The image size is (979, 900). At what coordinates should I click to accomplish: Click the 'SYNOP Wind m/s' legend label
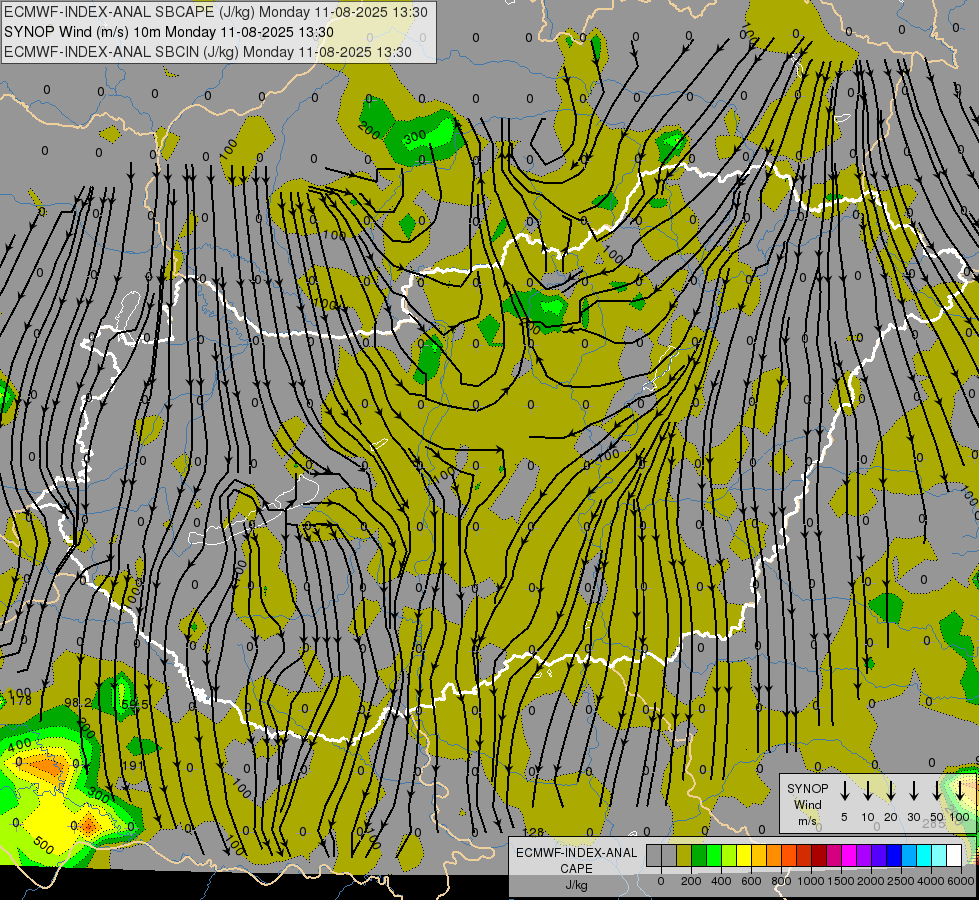(807, 804)
